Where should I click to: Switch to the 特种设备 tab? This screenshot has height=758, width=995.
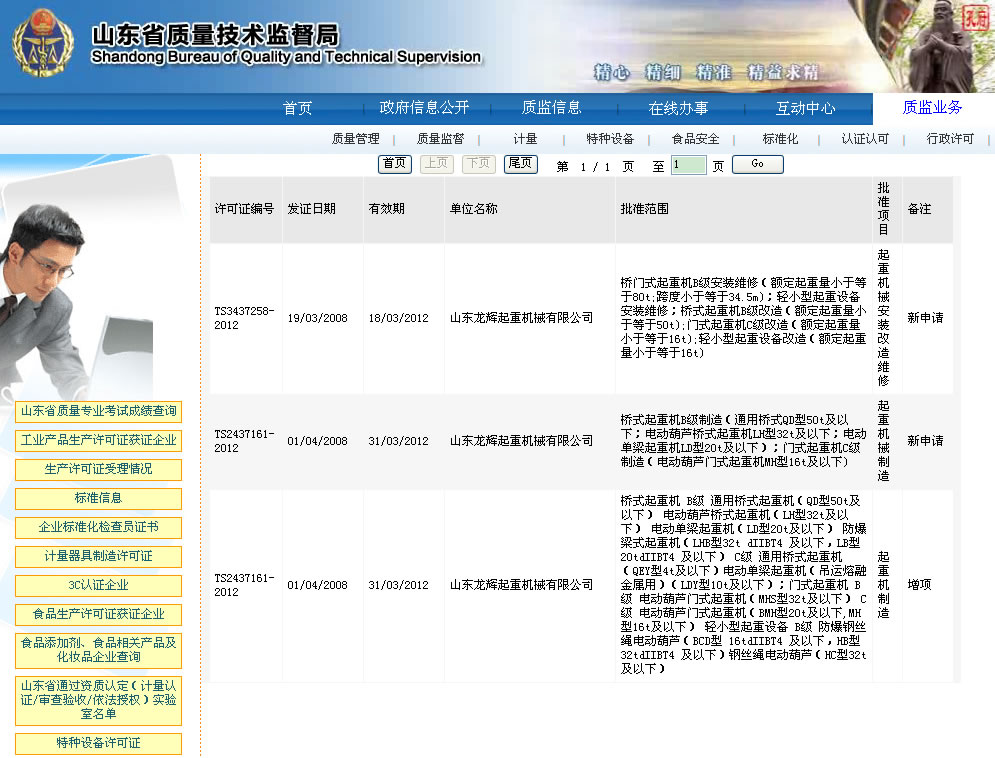coord(612,138)
